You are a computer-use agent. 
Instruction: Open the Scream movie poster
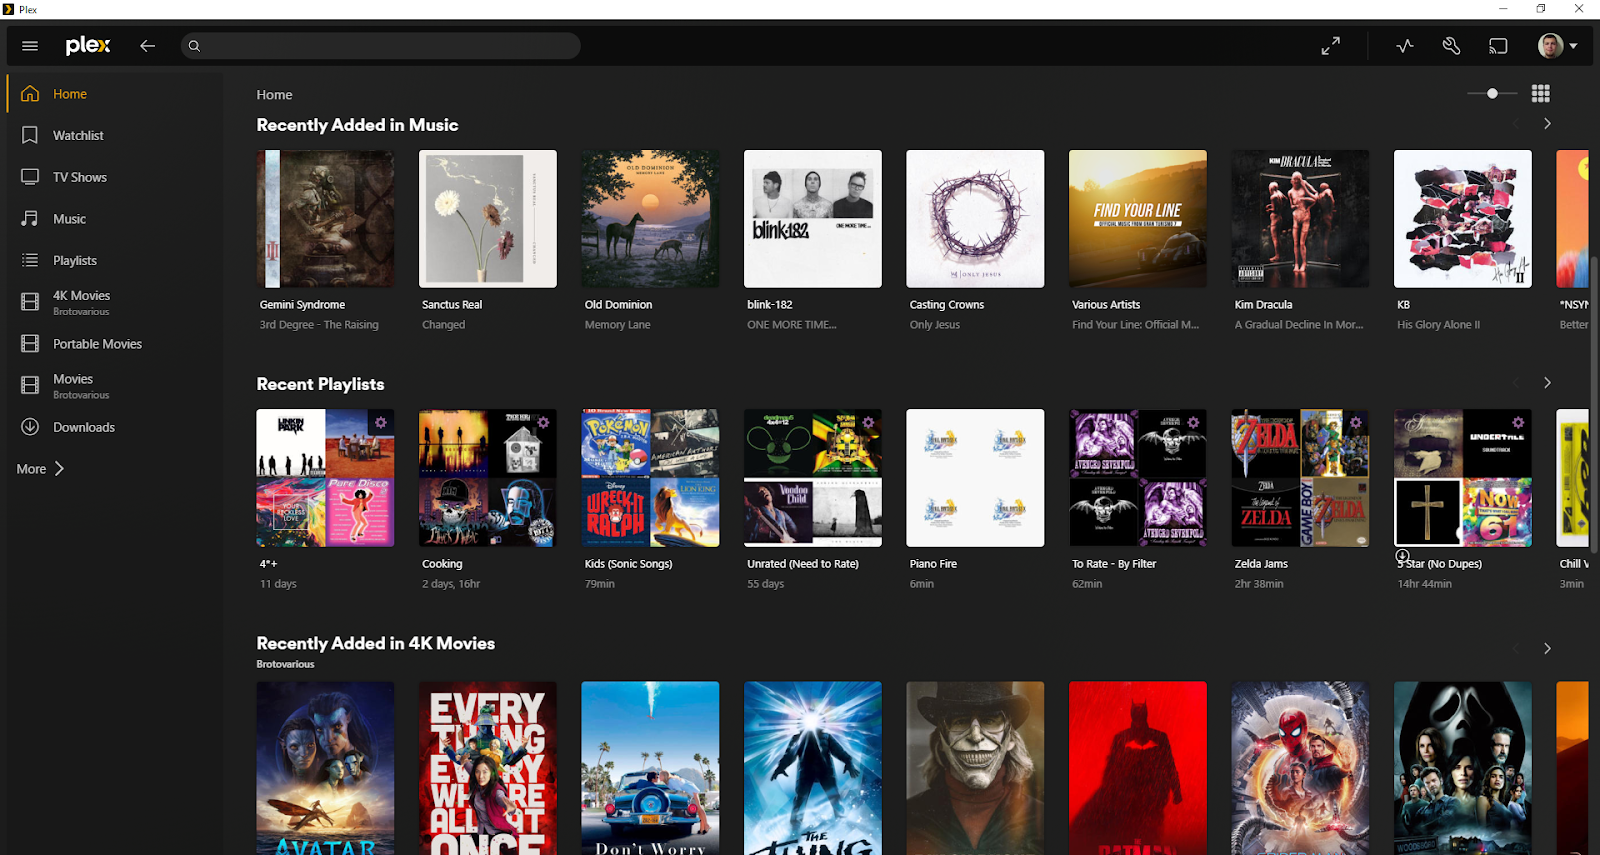pyautogui.click(x=1463, y=768)
